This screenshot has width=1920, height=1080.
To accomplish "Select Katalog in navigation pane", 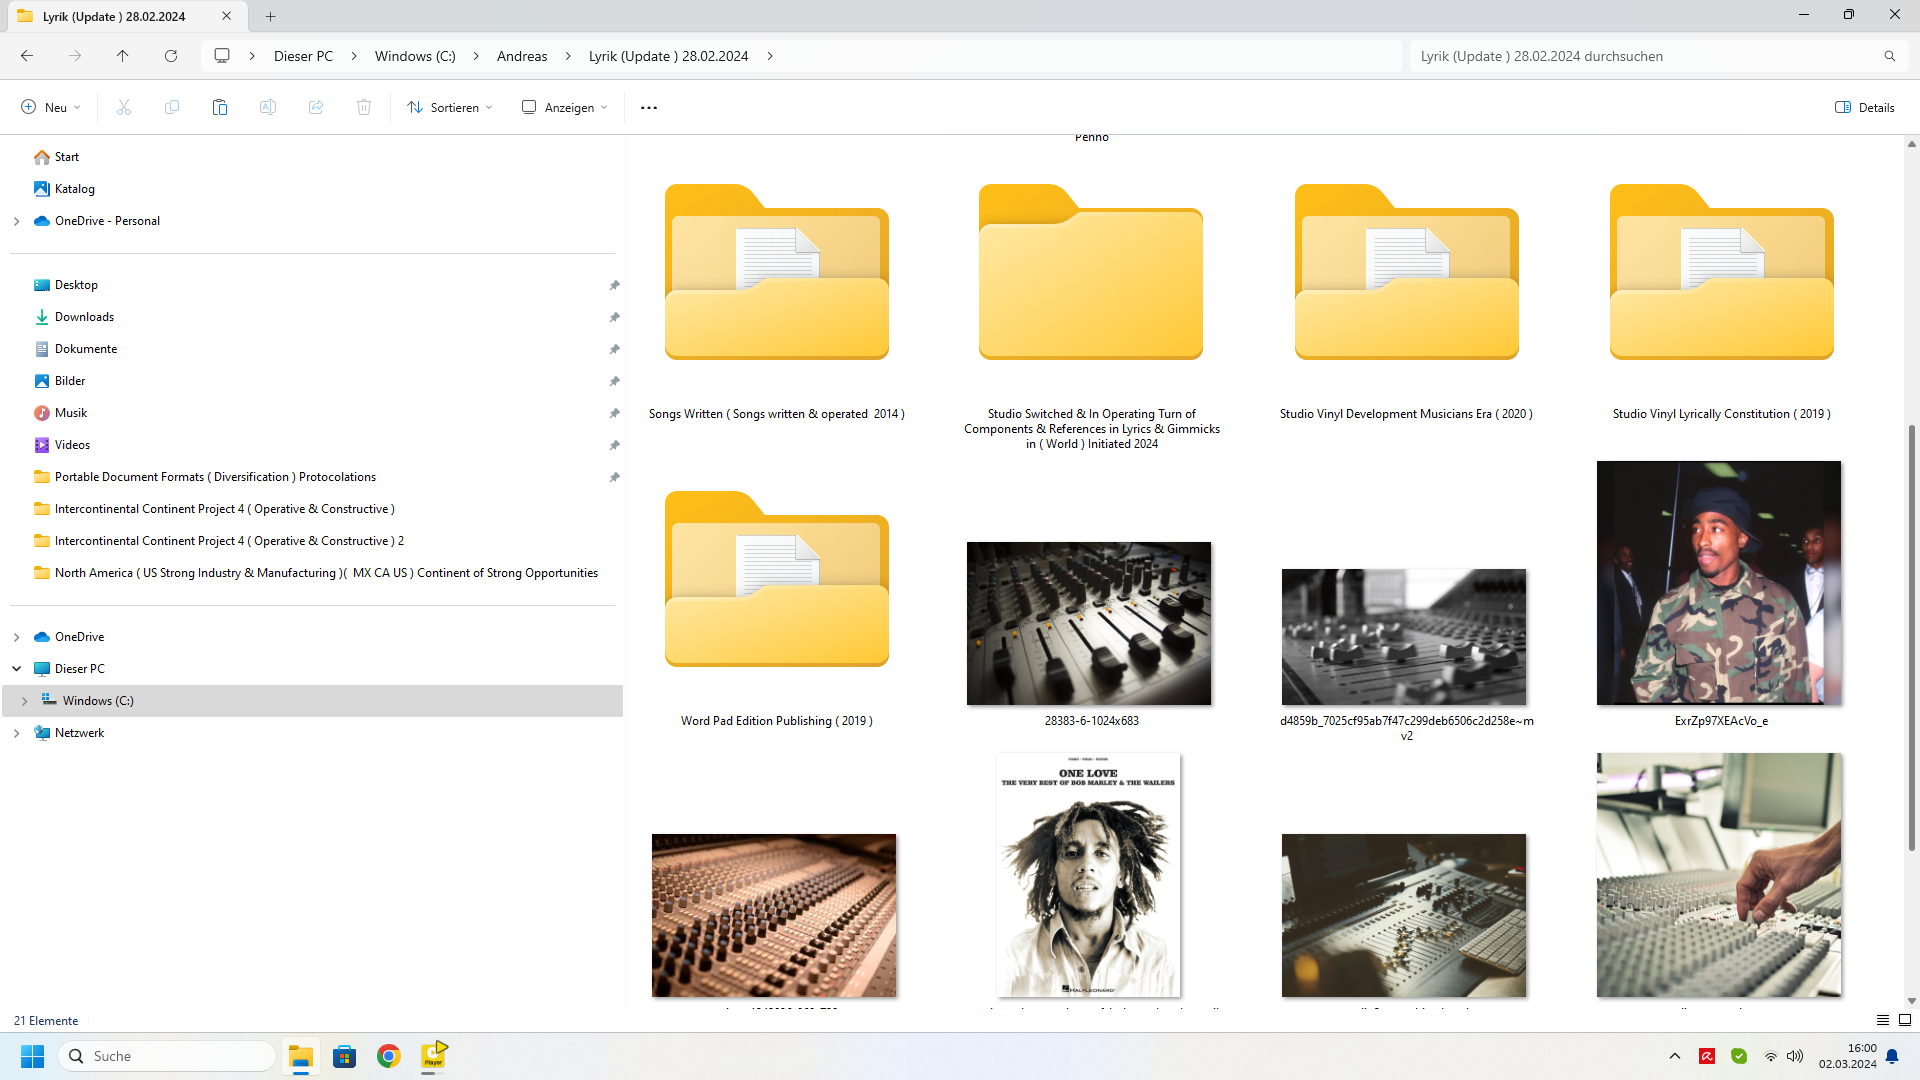I will [75, 189].
